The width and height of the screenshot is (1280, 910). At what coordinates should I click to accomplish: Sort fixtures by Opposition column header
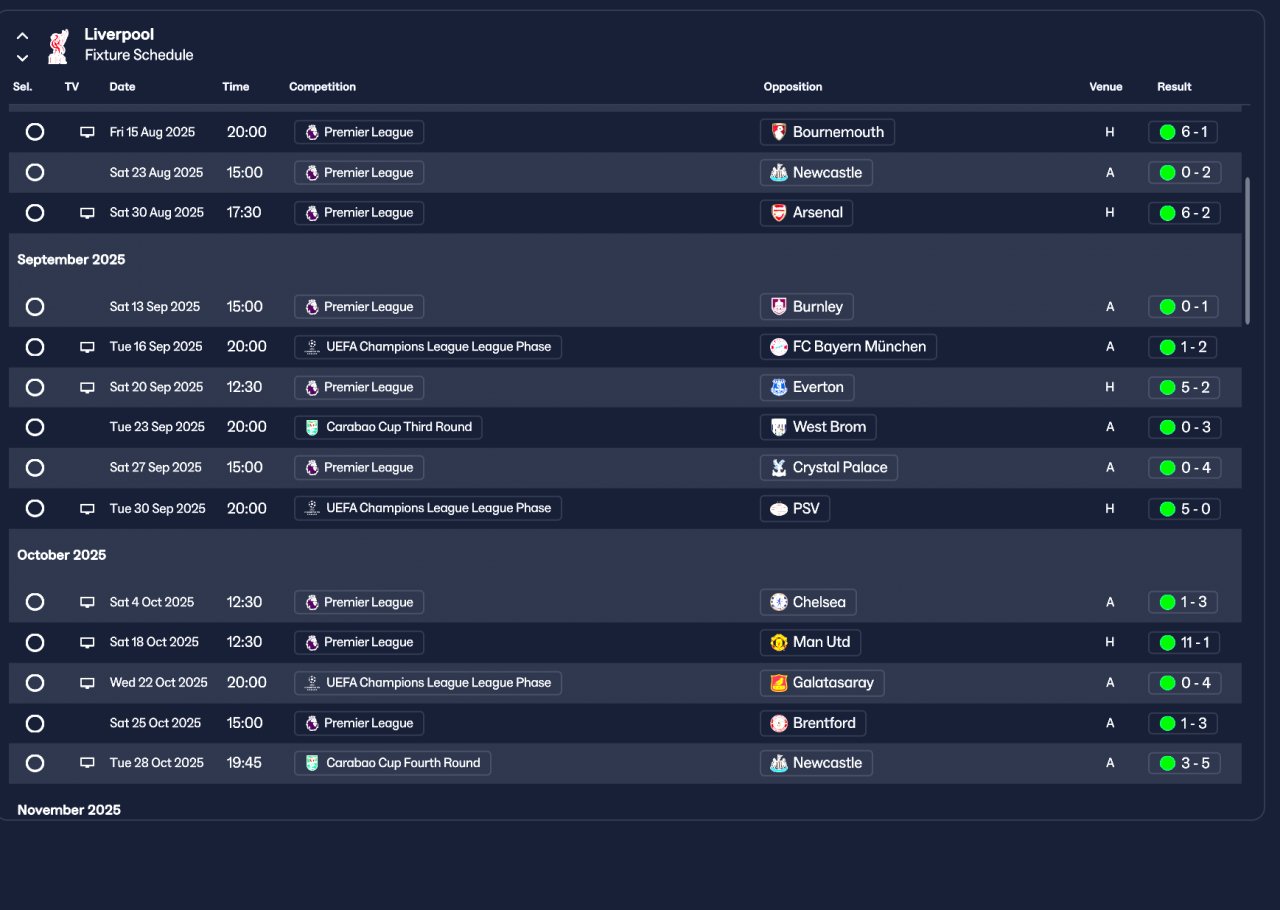pyautogui.click(x=792, y=87)
